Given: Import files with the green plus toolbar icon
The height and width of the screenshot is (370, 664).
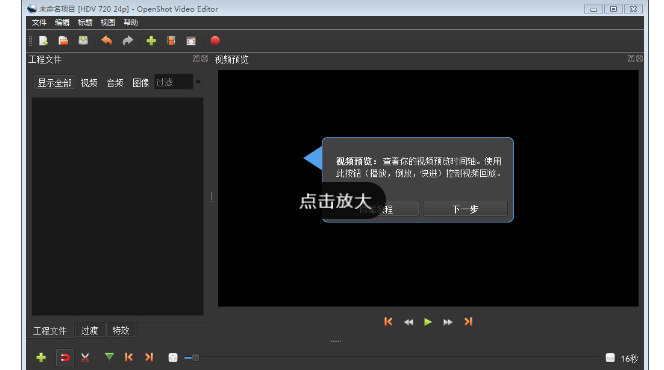Looking at the screenshot, I should pos(151,41).
